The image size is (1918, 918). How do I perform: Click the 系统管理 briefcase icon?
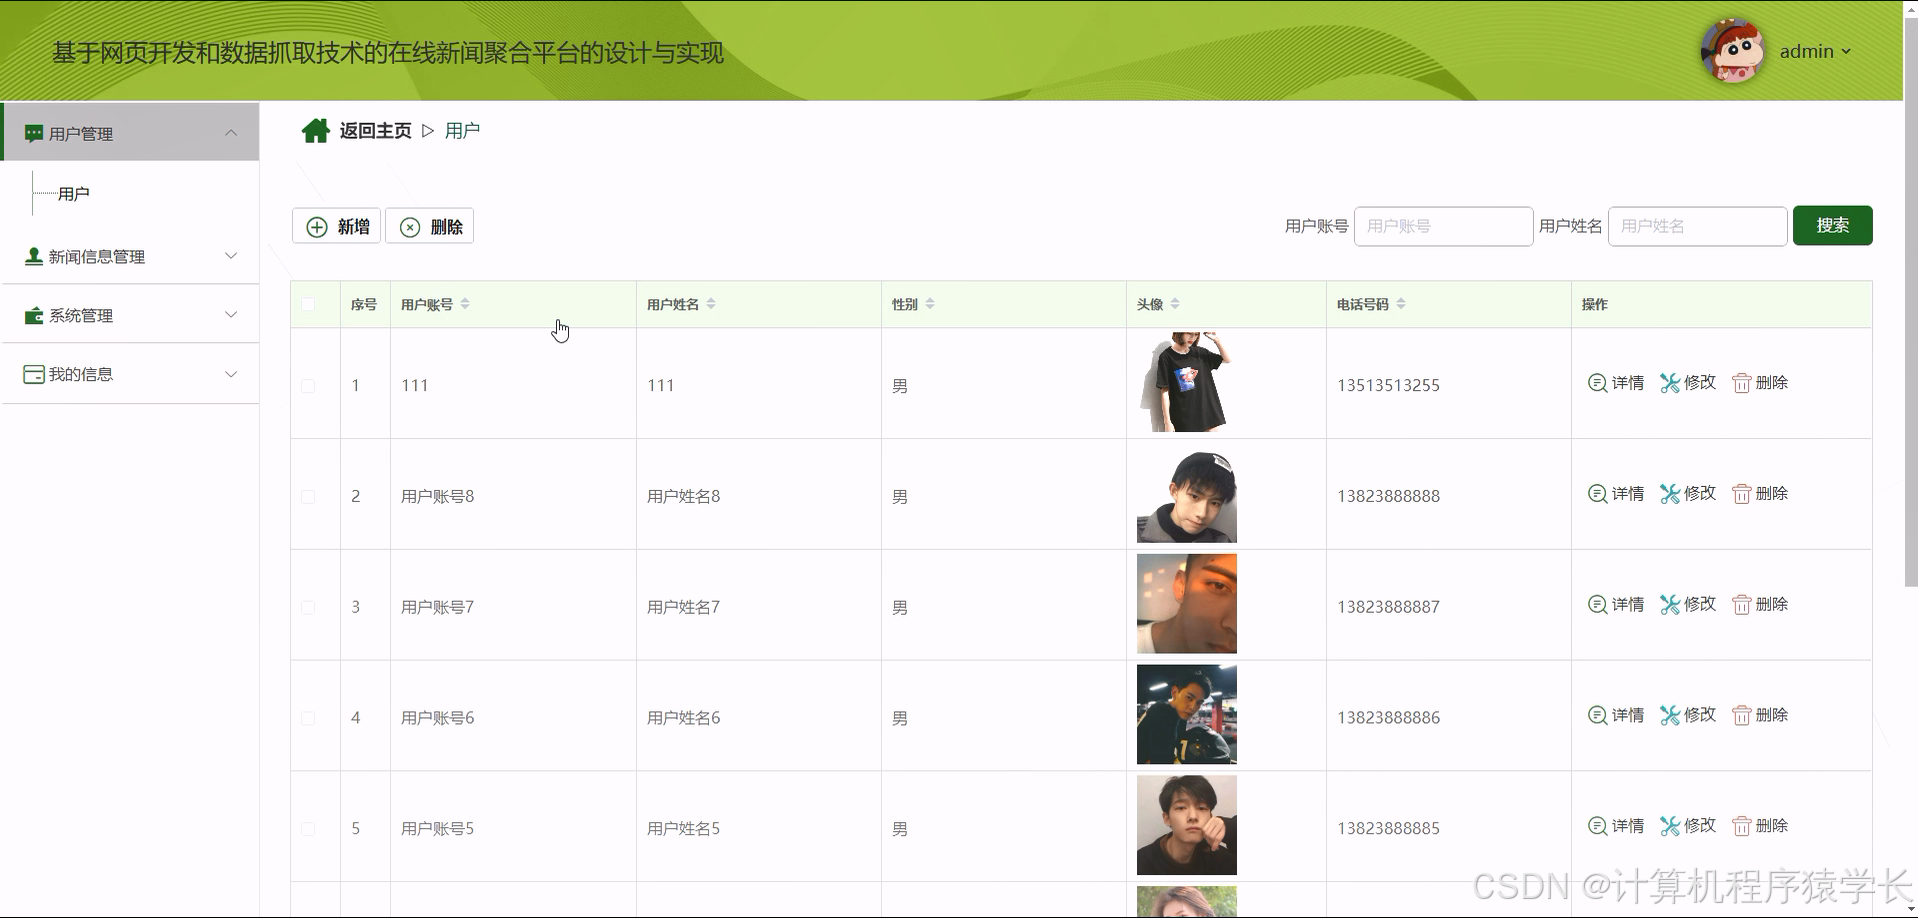point(34,315)
